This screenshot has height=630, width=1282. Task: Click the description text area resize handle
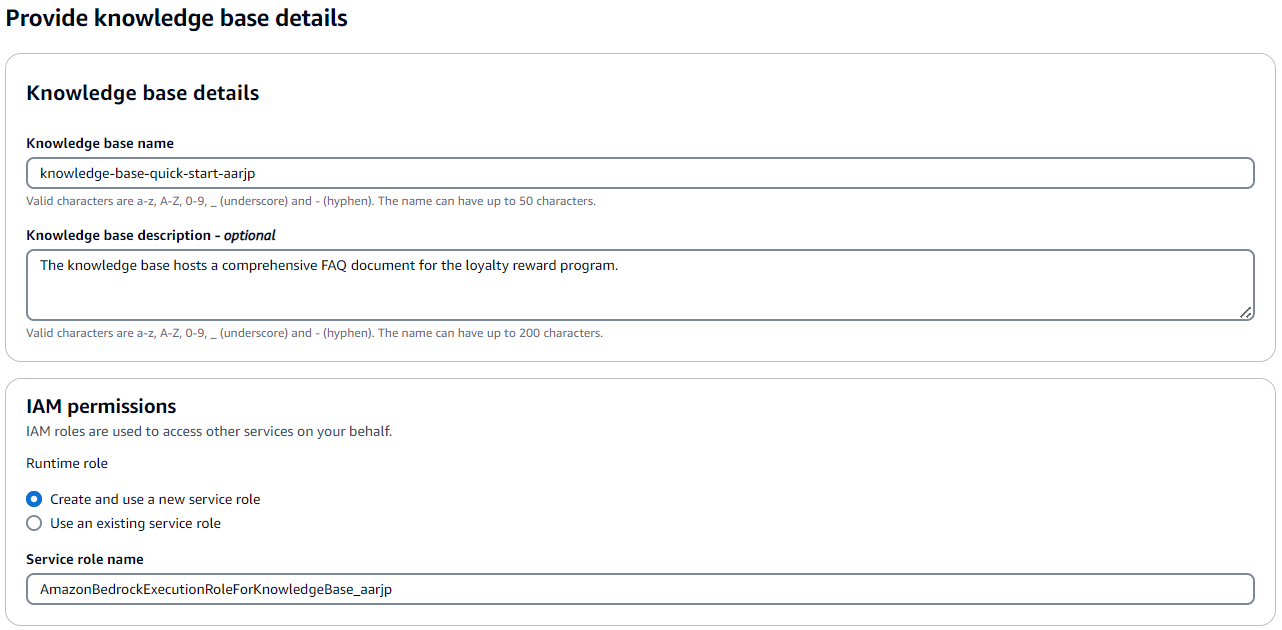click(x=1245, y=312)
